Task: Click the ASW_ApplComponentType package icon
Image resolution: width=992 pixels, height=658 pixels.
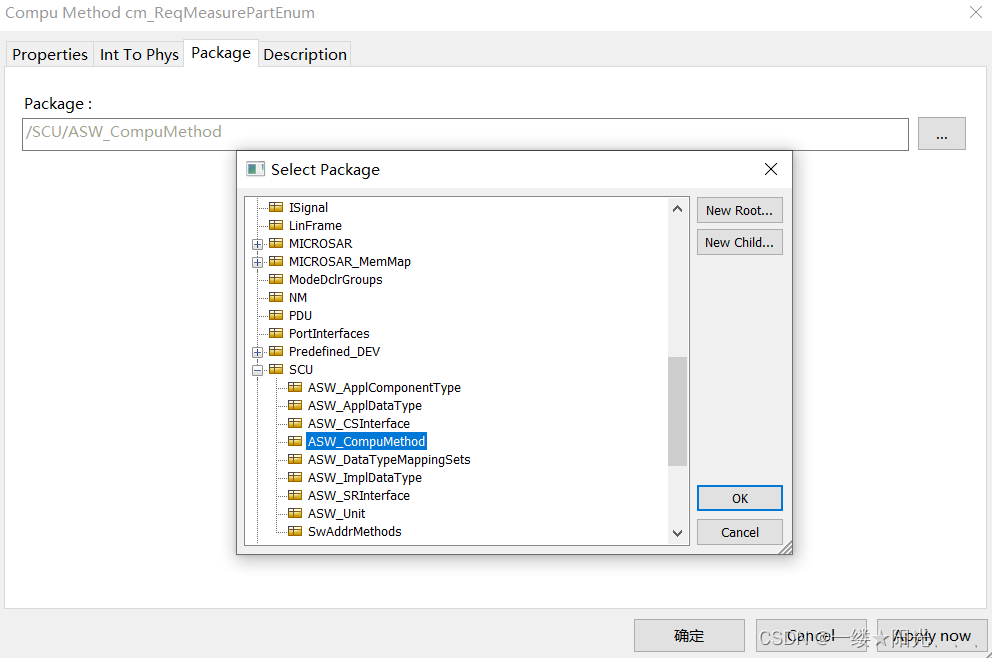Action: [x=295, y=387]
